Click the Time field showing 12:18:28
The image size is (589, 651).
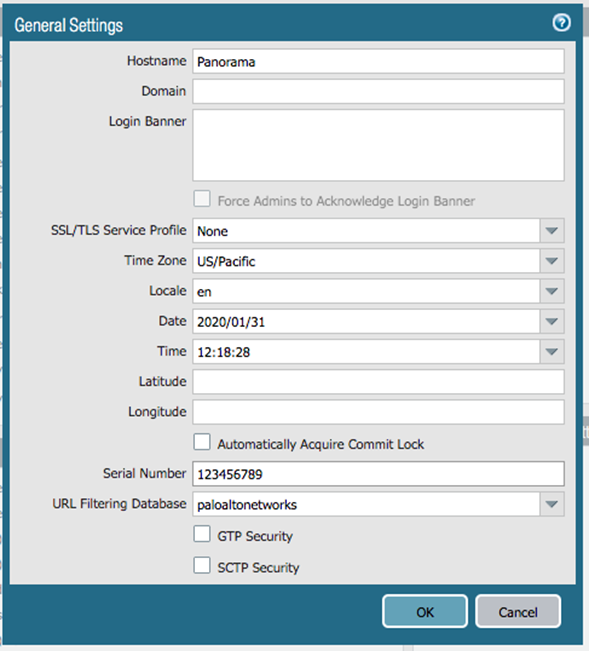click(x=366, y=352)
